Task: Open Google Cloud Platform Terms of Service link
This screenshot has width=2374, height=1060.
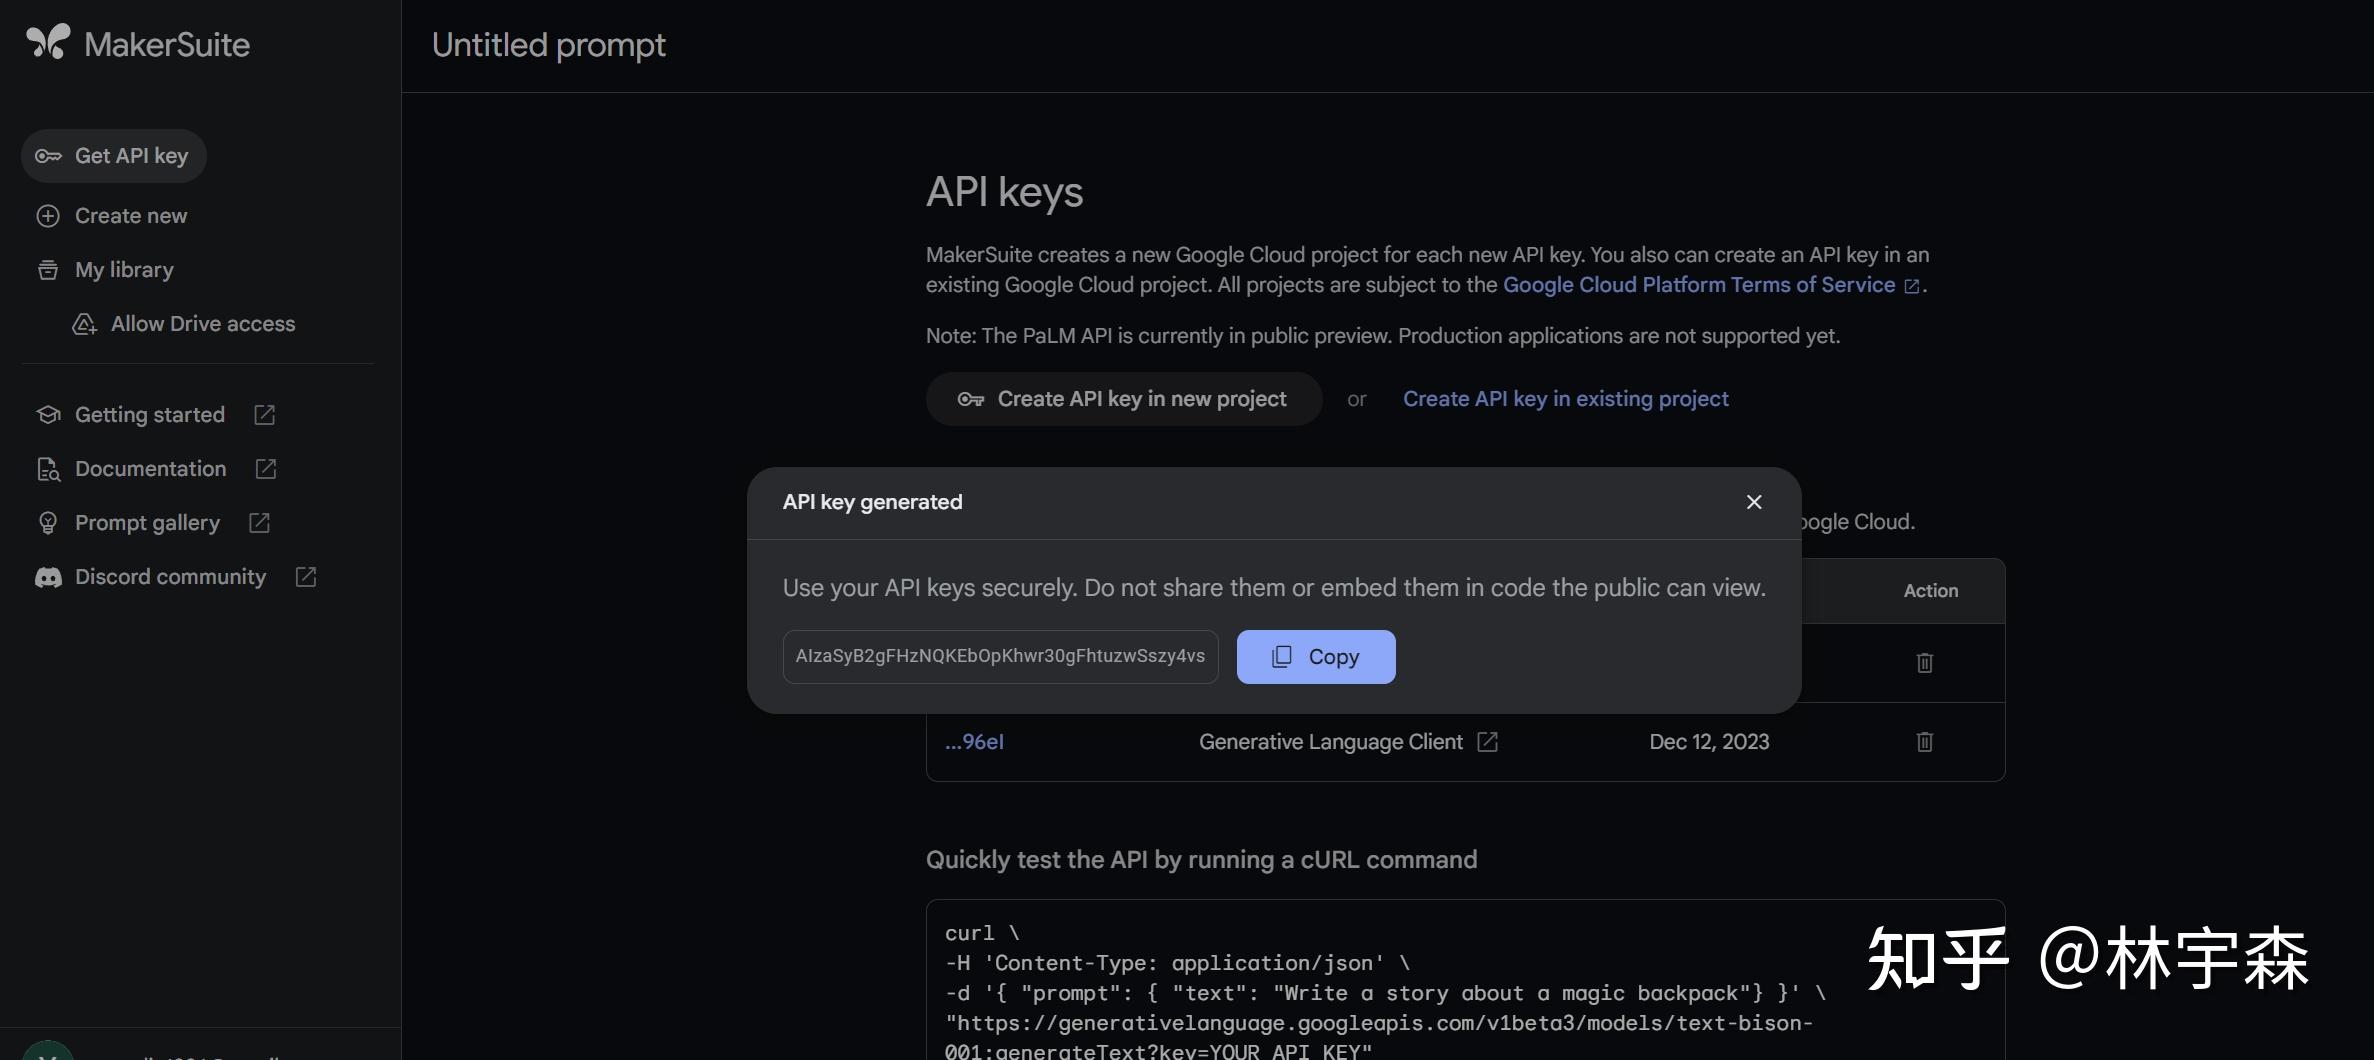Action: click(x=1699, y=285)
